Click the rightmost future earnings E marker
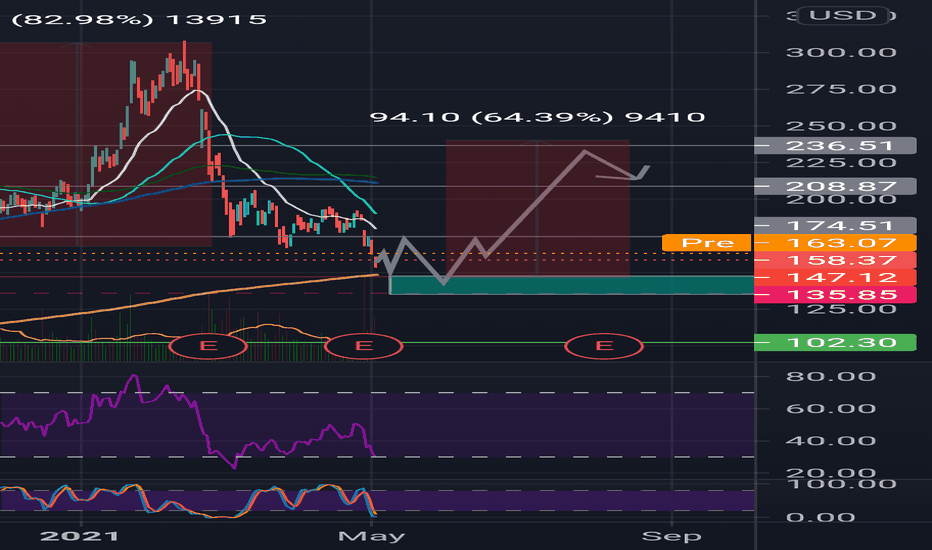Screen dimensions: 932x550 tap(604, 346)
